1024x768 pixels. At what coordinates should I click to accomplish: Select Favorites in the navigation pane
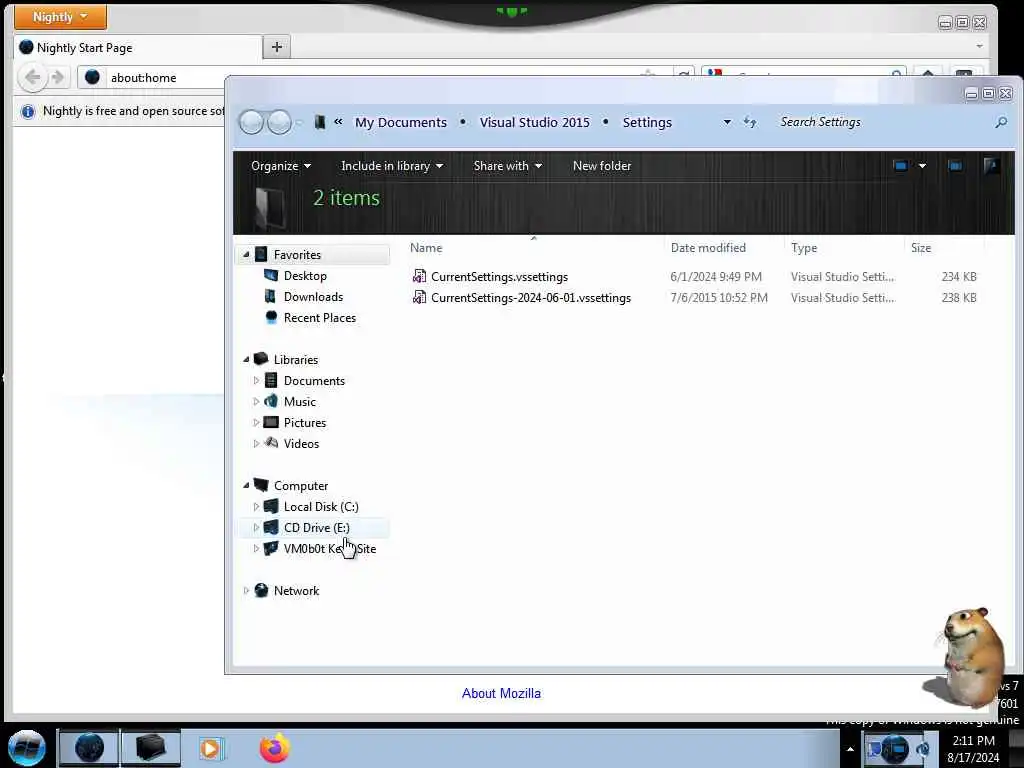point(297,255)
